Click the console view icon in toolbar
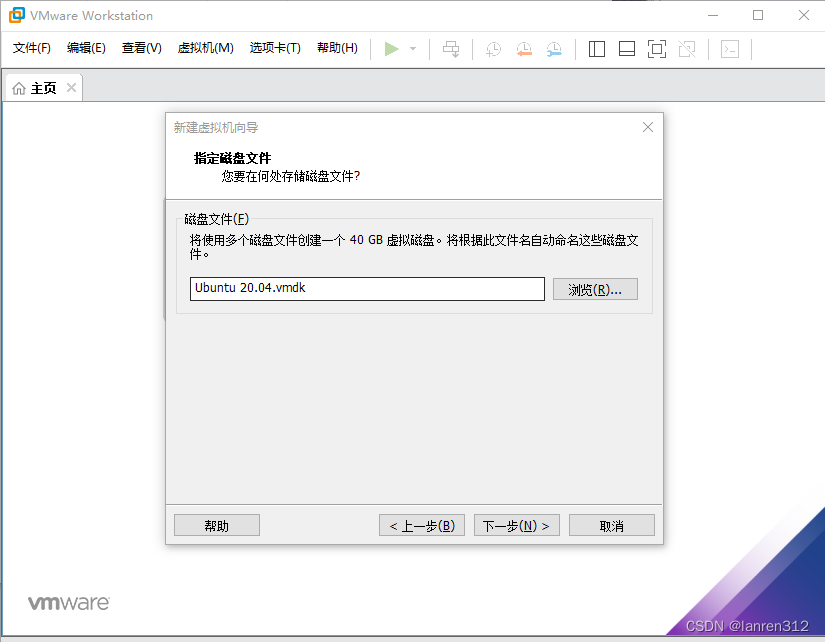Screen dimensions: 825x642 (730, 48)
